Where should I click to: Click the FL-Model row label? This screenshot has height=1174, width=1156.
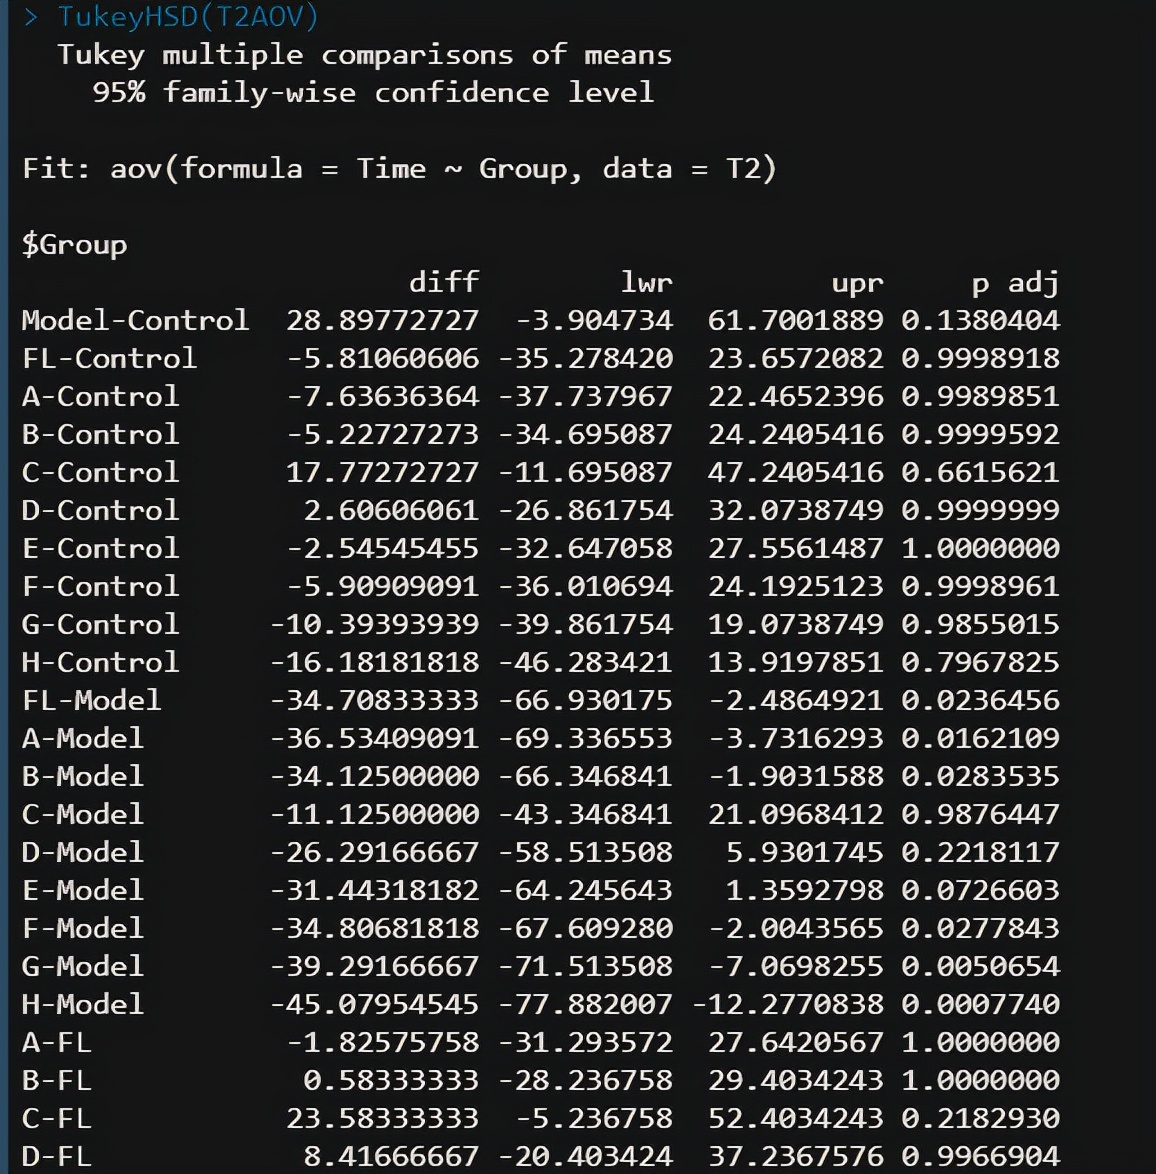point(91,700)
